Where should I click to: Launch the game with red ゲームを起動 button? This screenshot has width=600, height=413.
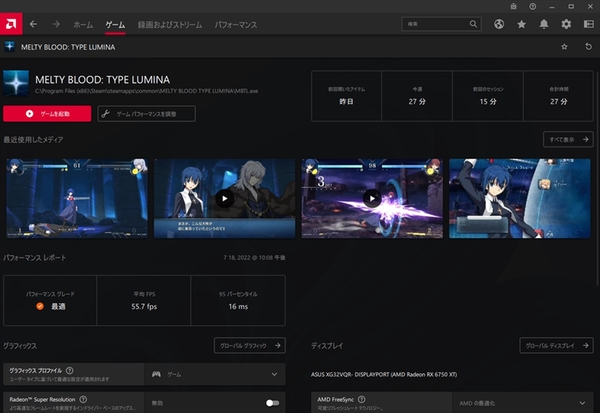pos(47,114)
